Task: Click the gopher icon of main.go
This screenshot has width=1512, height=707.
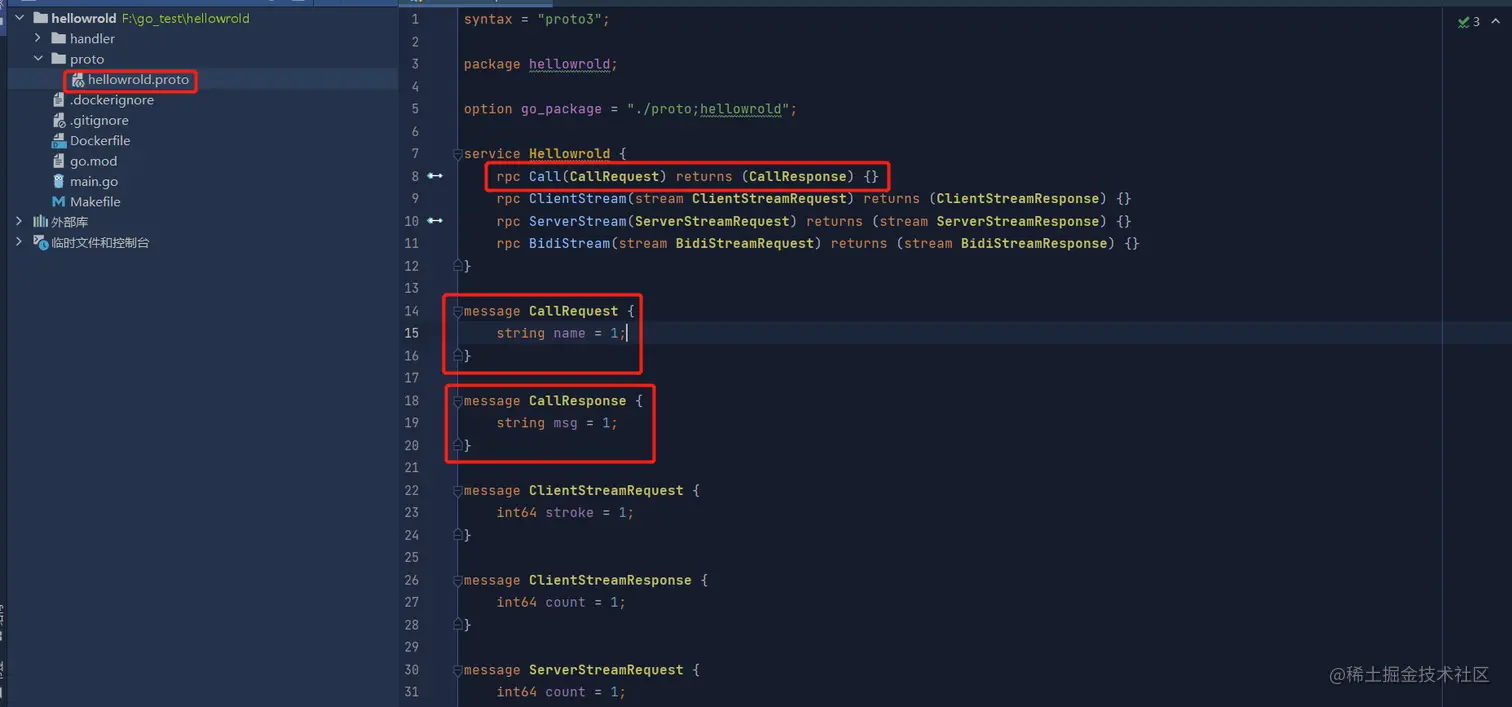Action: 60,181
